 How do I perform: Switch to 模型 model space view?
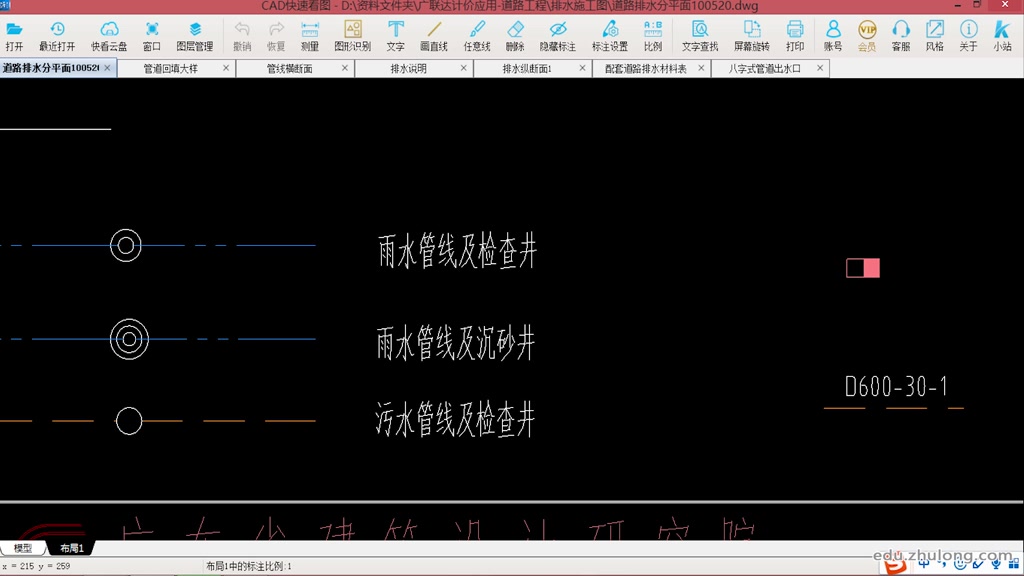click(22, 548)
